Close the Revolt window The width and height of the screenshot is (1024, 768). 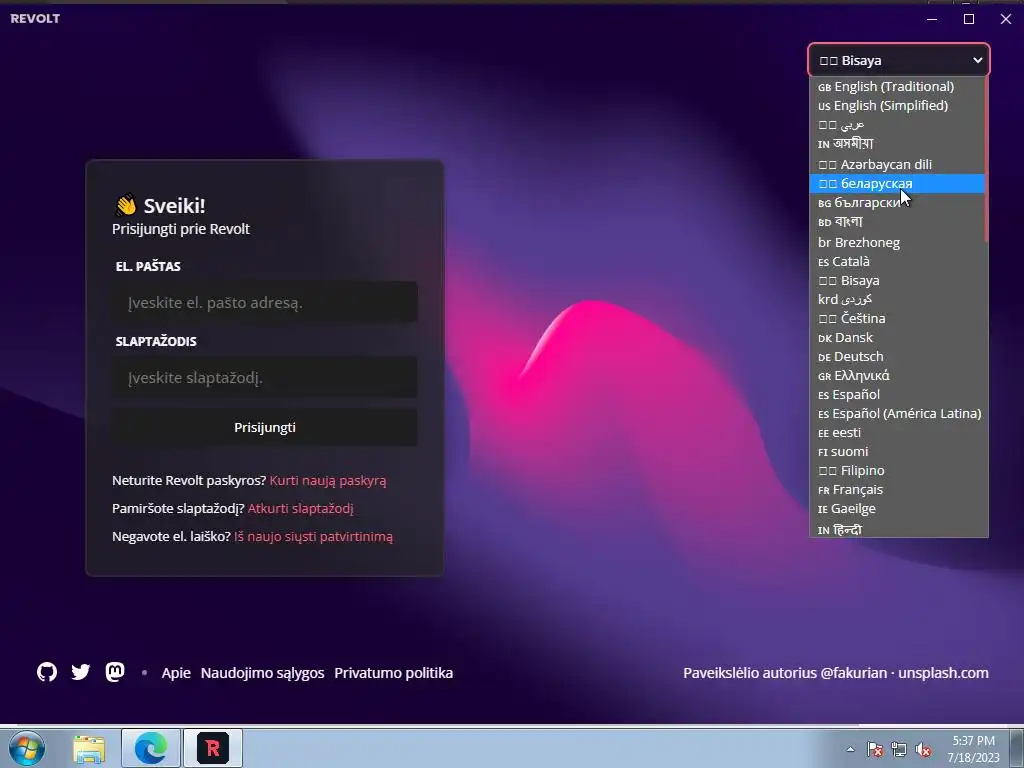(x=1006, y=19)
